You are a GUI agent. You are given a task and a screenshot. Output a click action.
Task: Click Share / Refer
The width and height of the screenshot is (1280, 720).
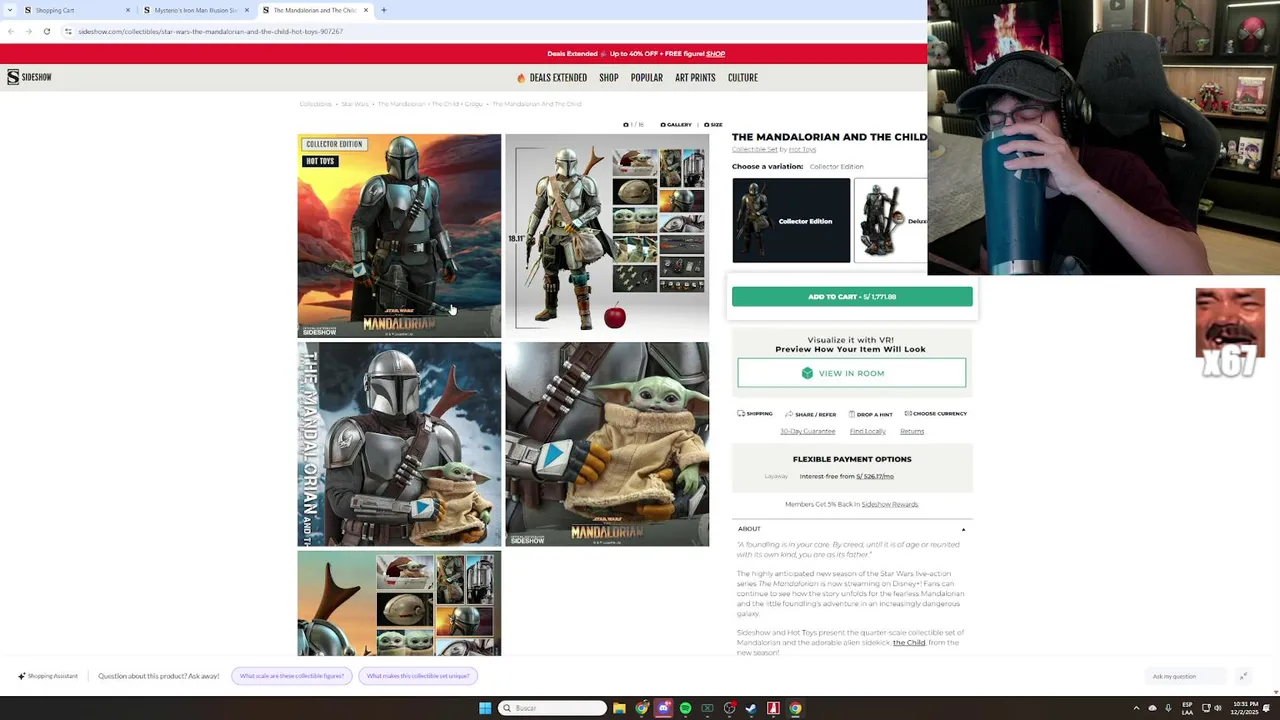click(x=811, y=414)
